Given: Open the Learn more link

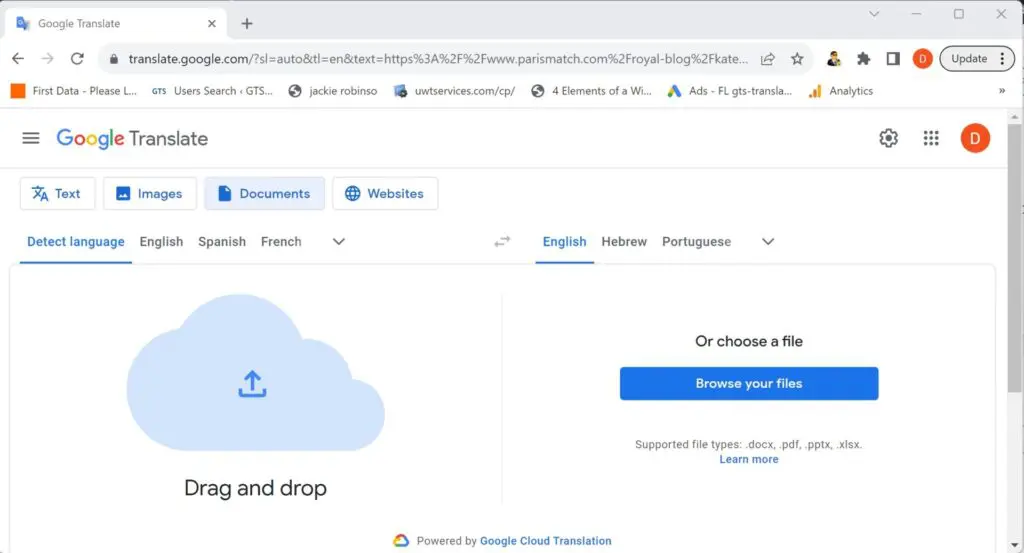Looking at the screenshot, I should pyautogui.click(x=748, y=460).
